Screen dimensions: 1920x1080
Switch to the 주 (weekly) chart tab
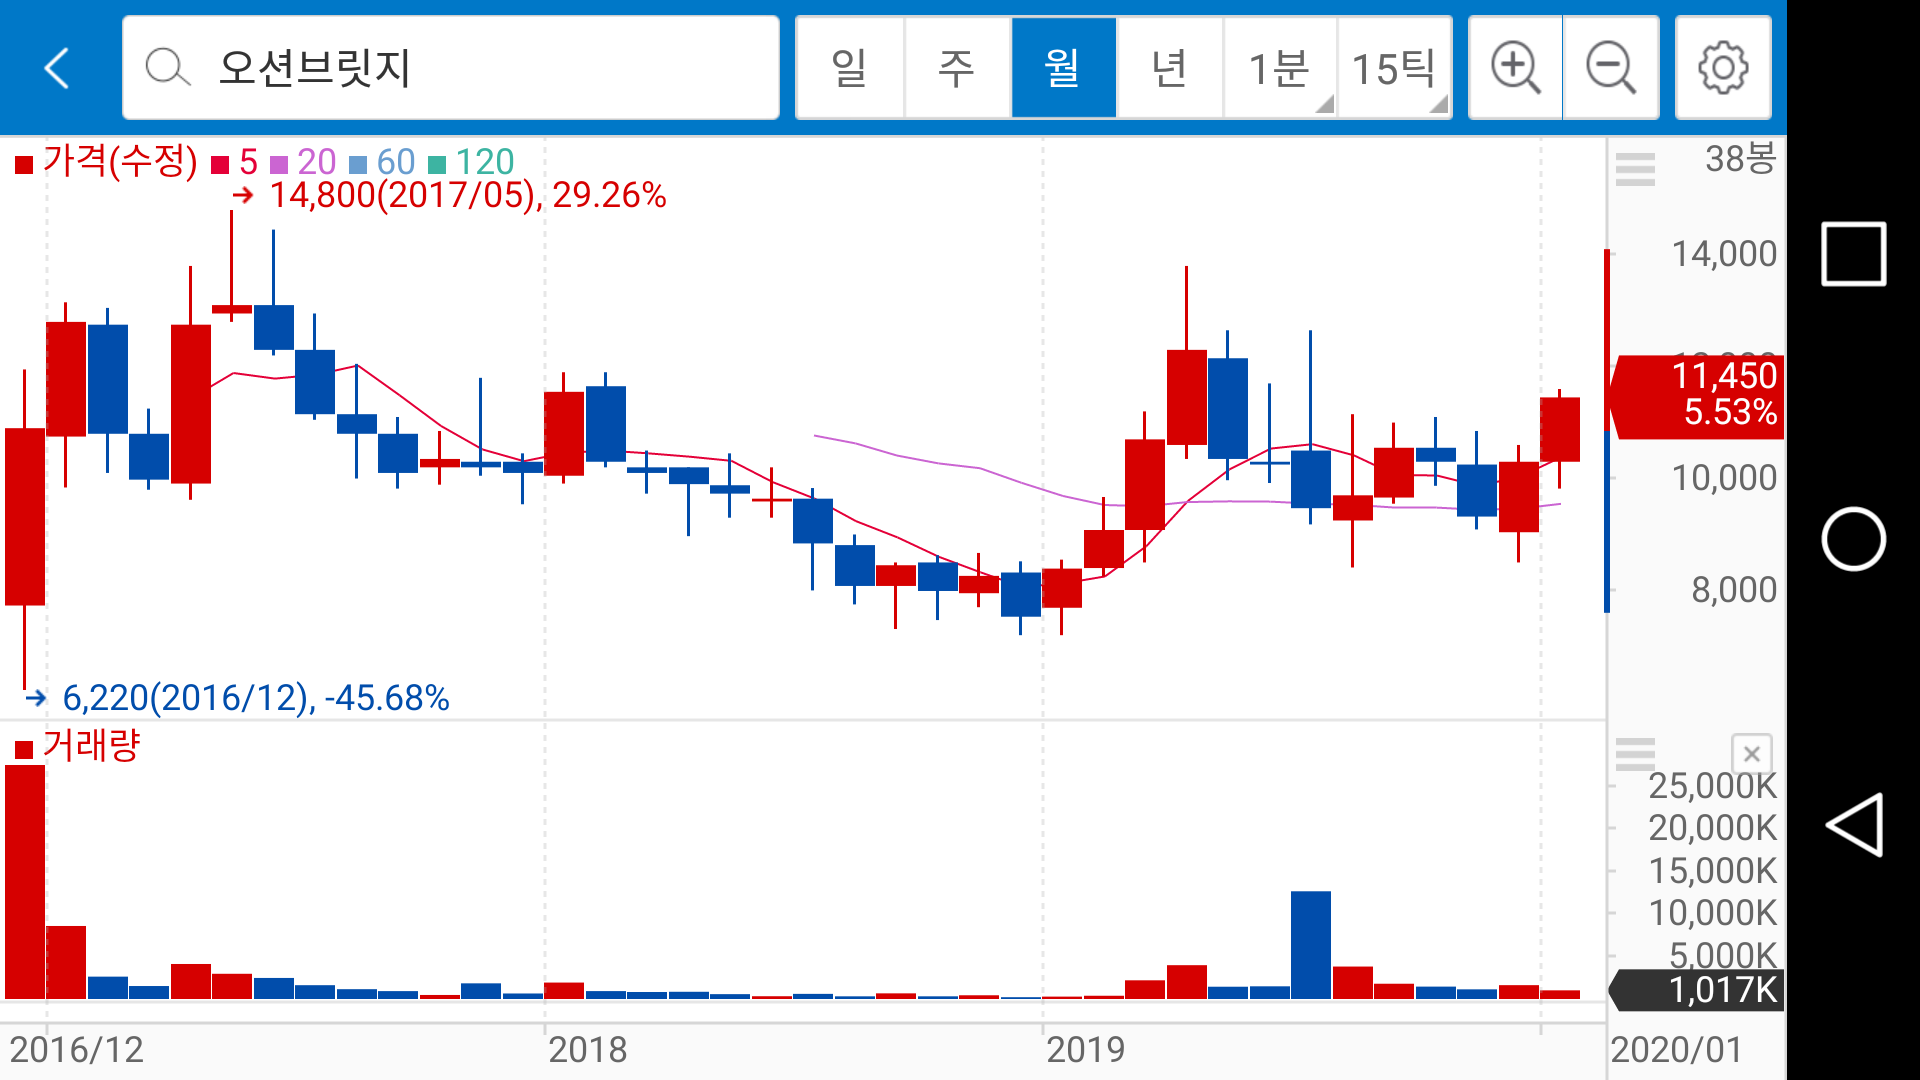coord(957,68)
